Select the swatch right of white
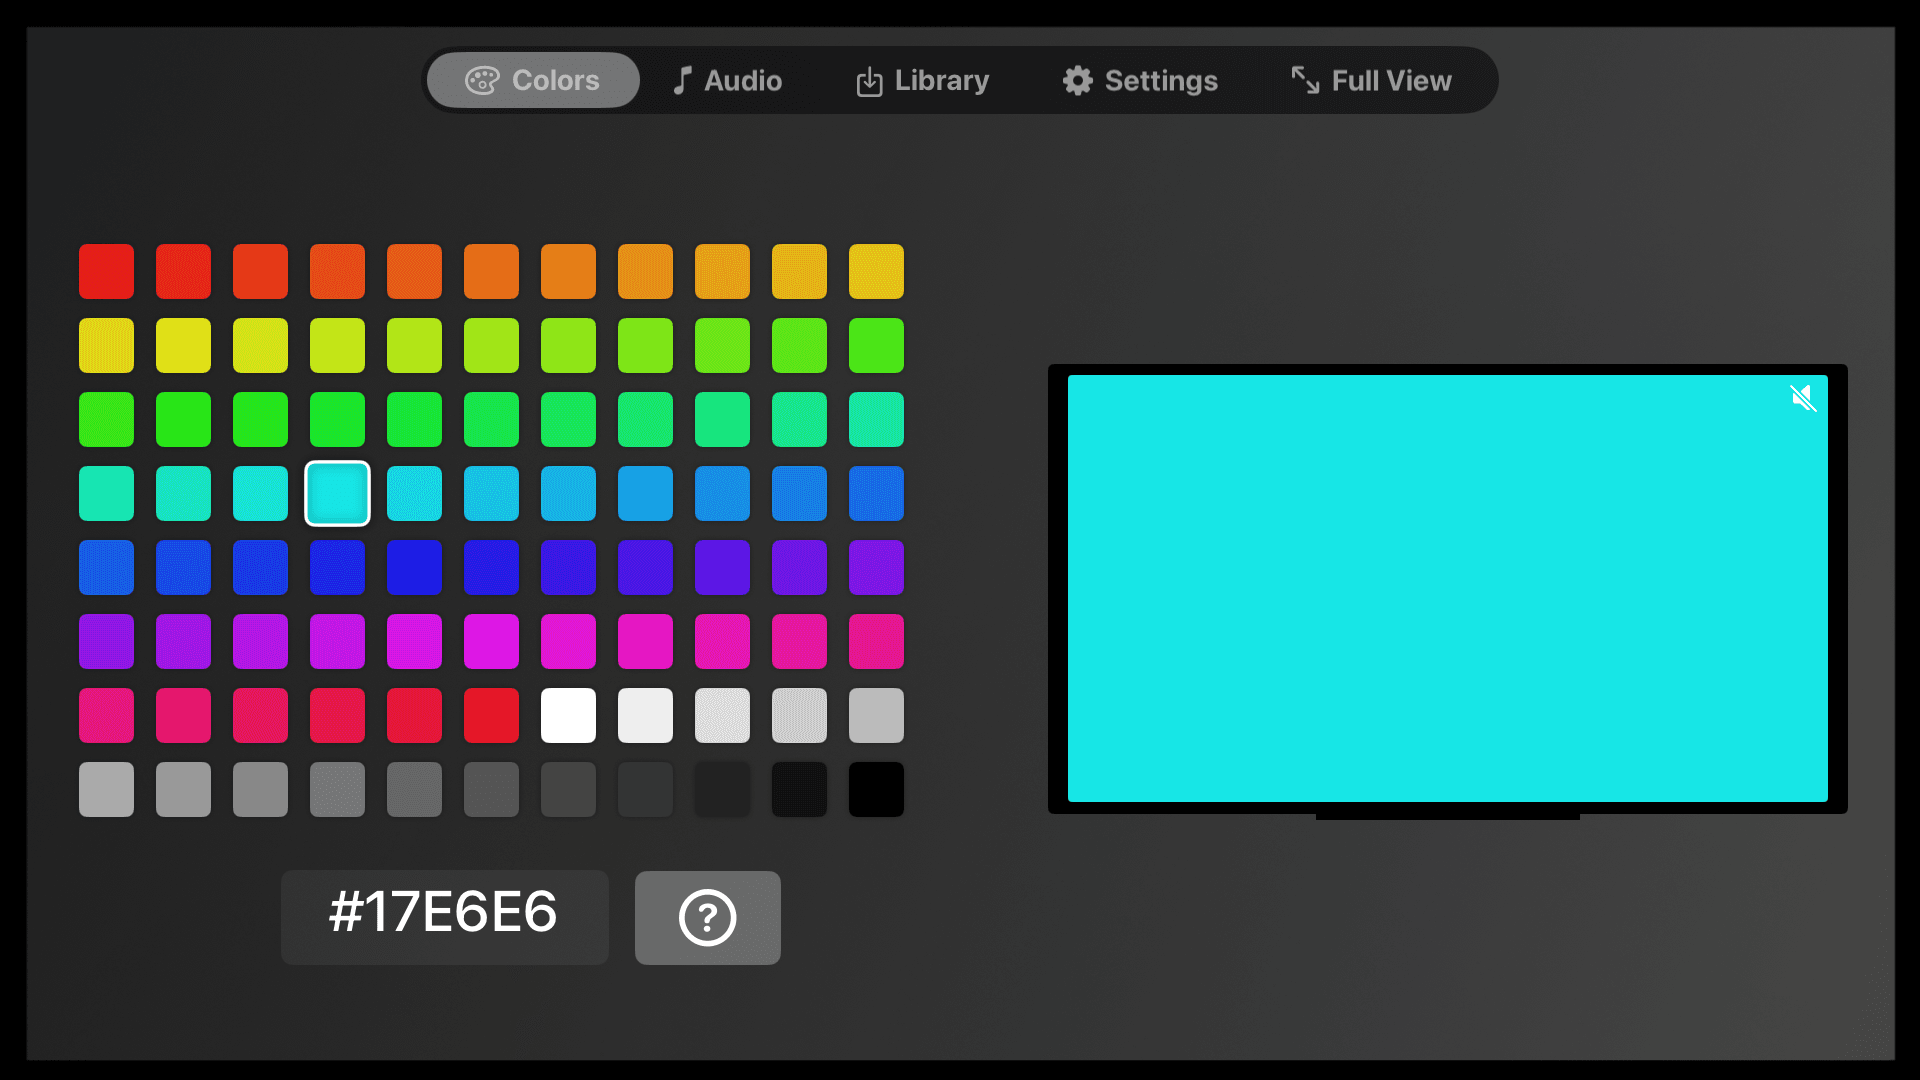 pos(645,715)
